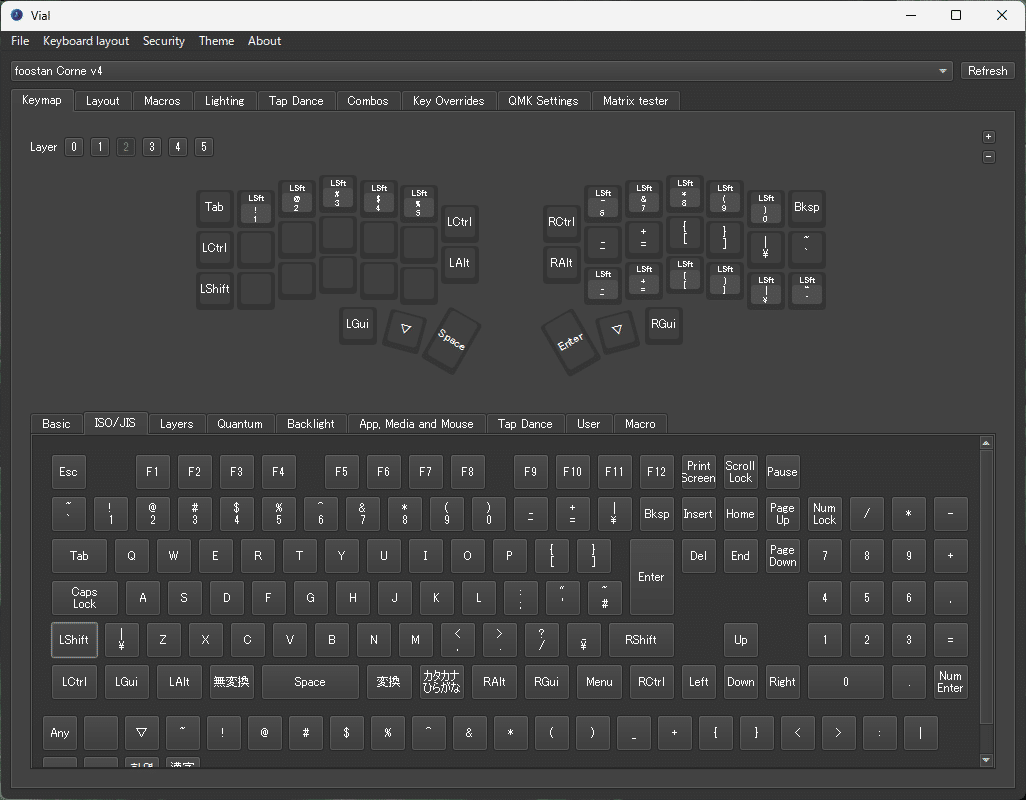
Task: Pick the 無変換 keycode
Action: (x=231, y=682)
